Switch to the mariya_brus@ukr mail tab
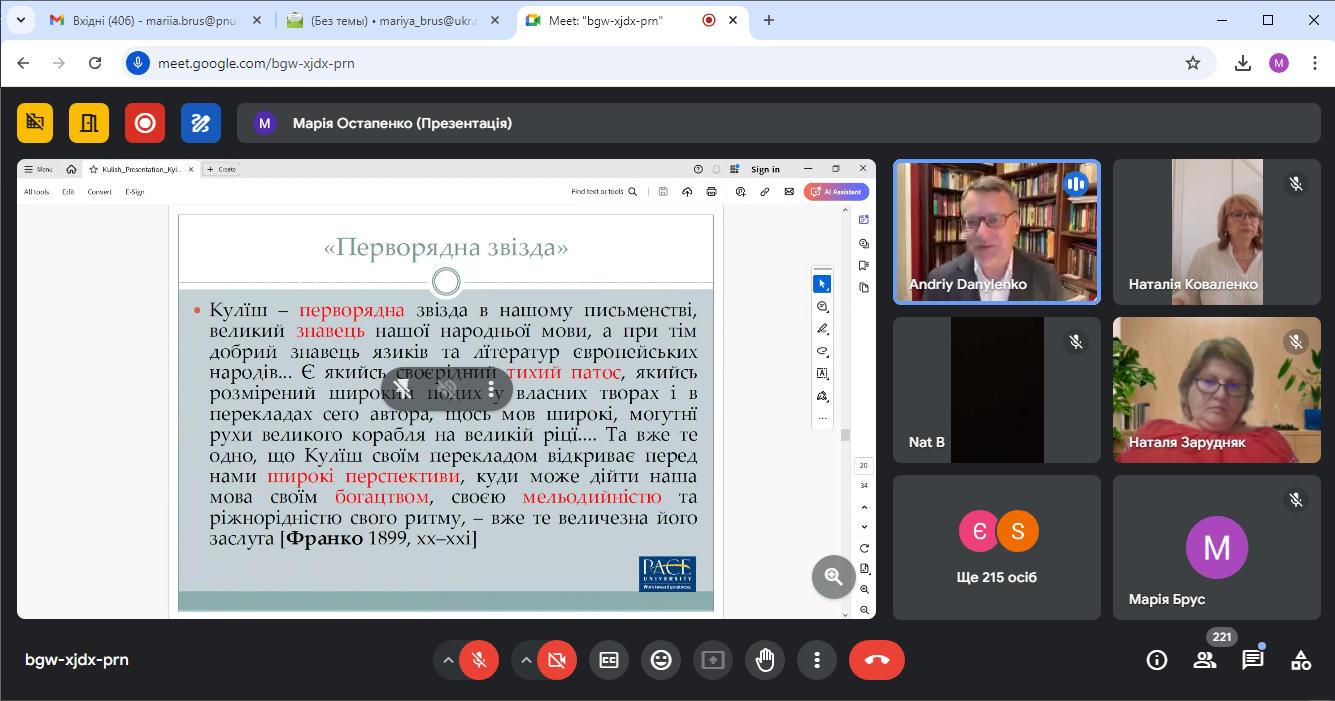This screenshot has height=701, width=1335. [385, 20]
